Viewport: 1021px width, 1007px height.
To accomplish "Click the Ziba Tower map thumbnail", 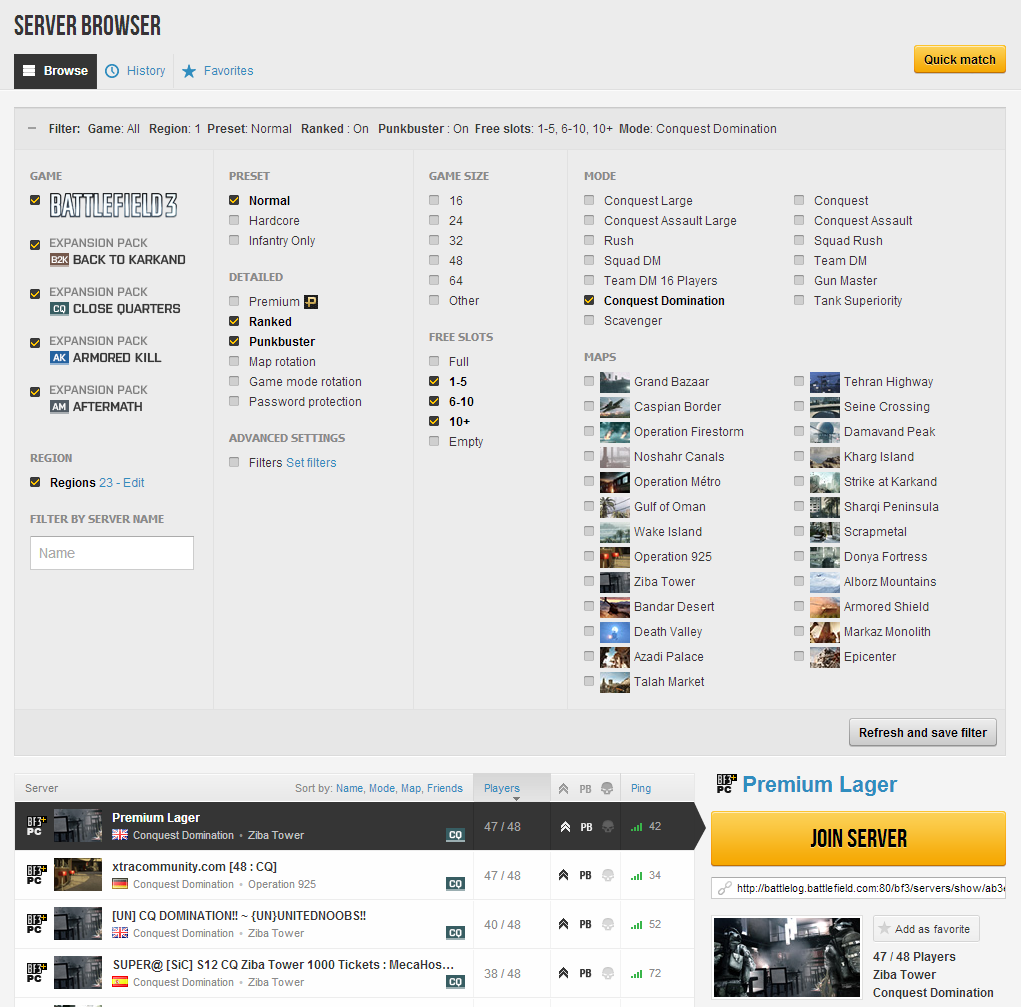I will pos(615,582).
